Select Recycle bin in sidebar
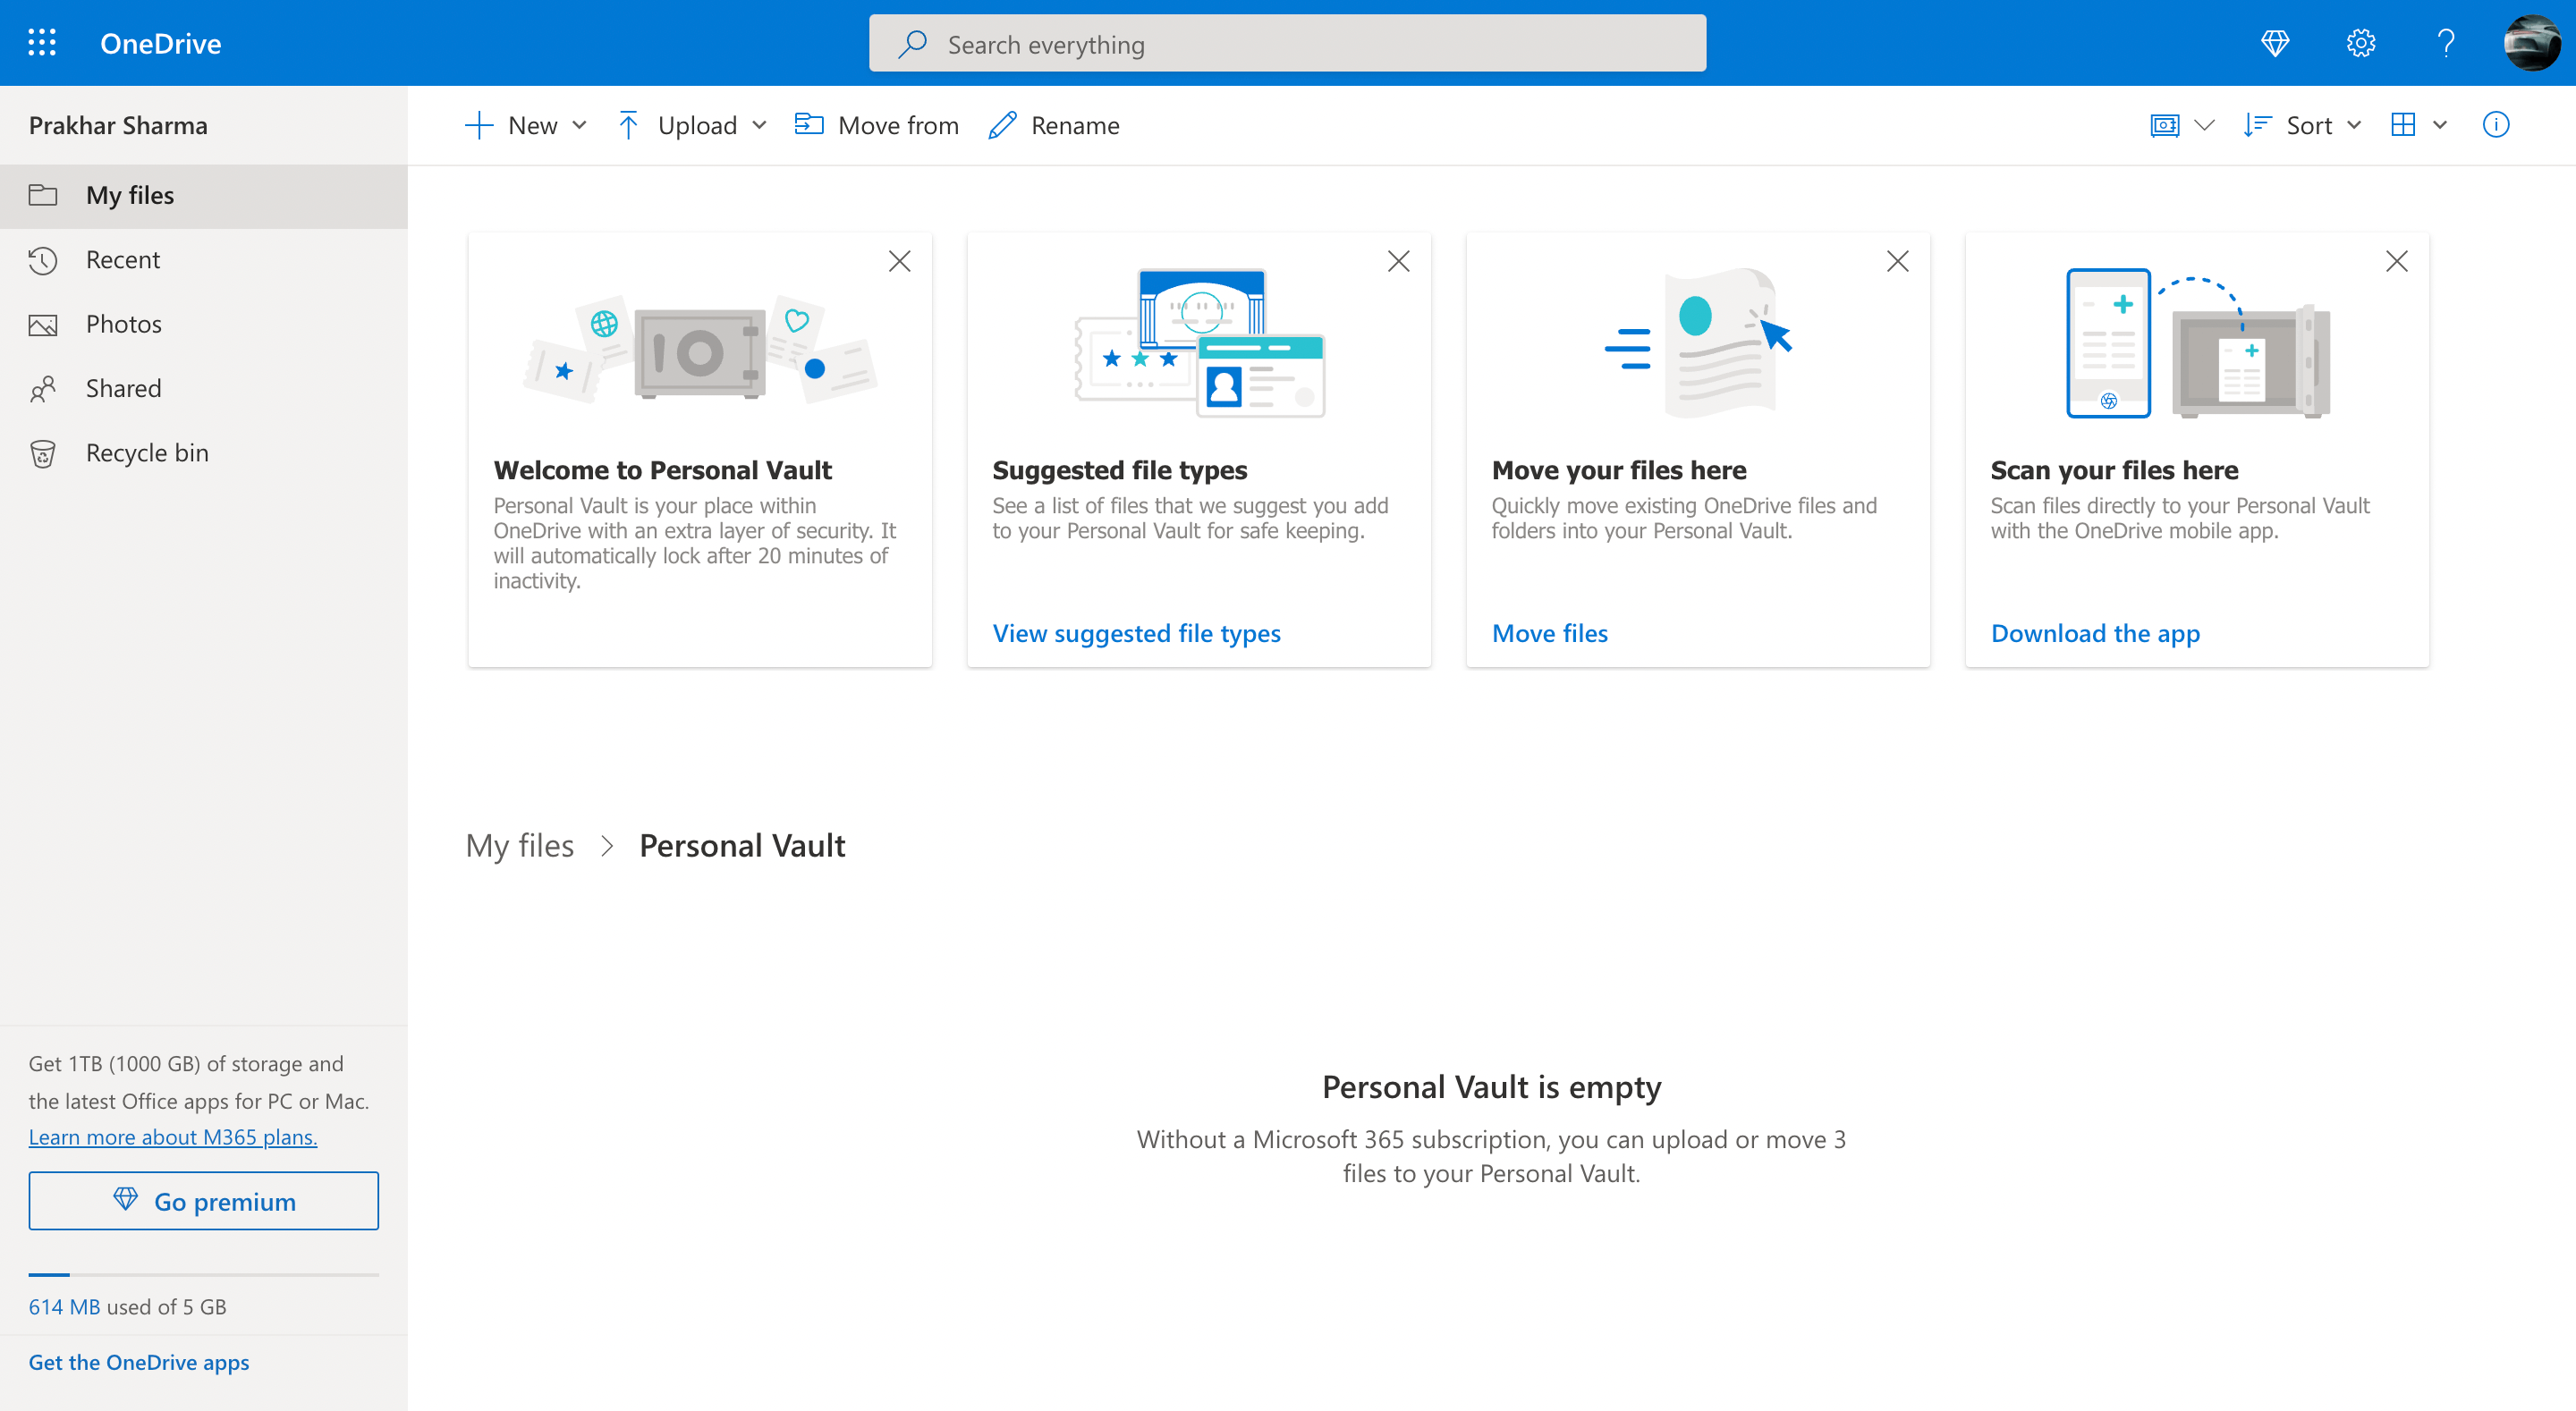Image resolution: width=2576 pixels, height=1411 pixels. tap(148, 452)
